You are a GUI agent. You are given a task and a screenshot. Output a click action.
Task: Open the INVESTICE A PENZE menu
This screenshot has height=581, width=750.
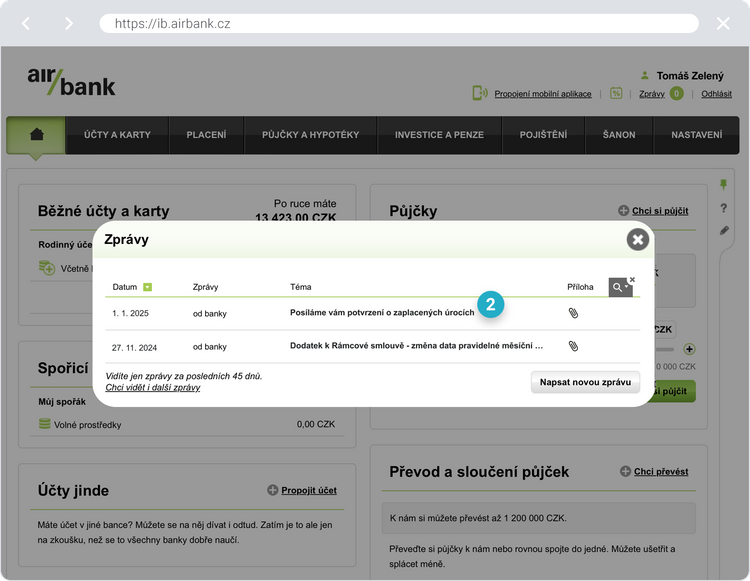(x=439, y=135)
